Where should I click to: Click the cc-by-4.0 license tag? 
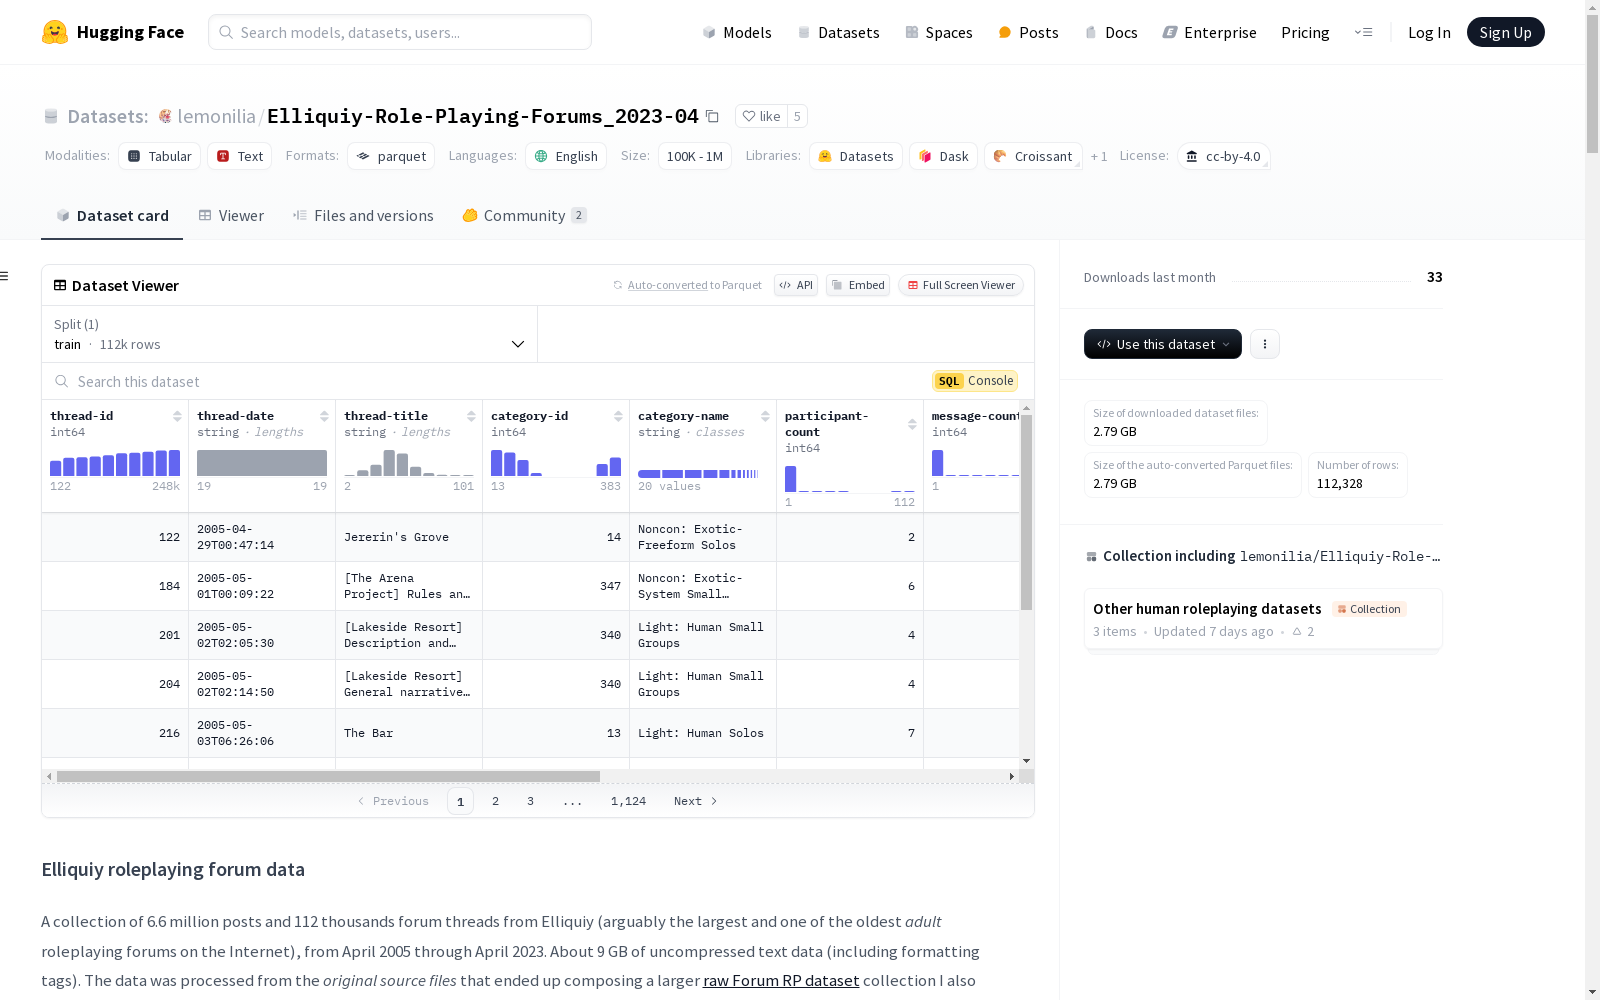pyautogui.click(x=1223, y=156)
